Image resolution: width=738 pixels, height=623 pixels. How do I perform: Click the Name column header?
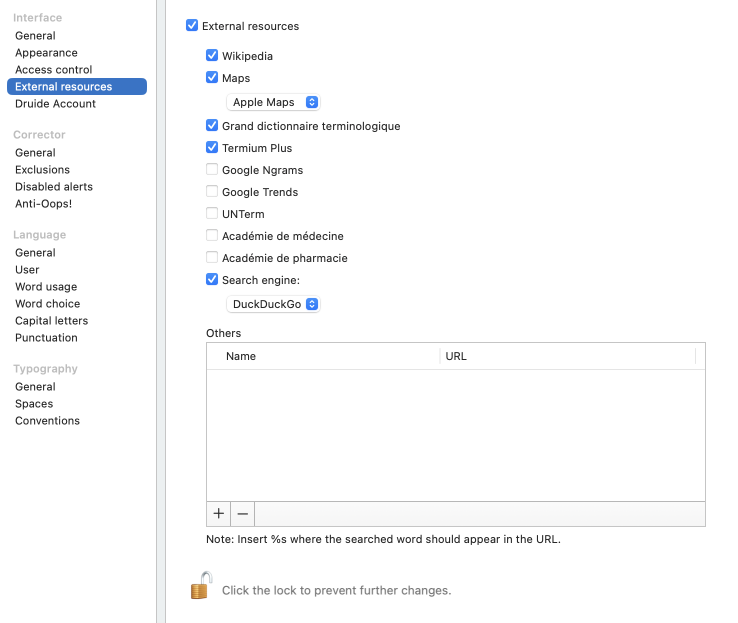pyautogui.click(x=322, y=356)
